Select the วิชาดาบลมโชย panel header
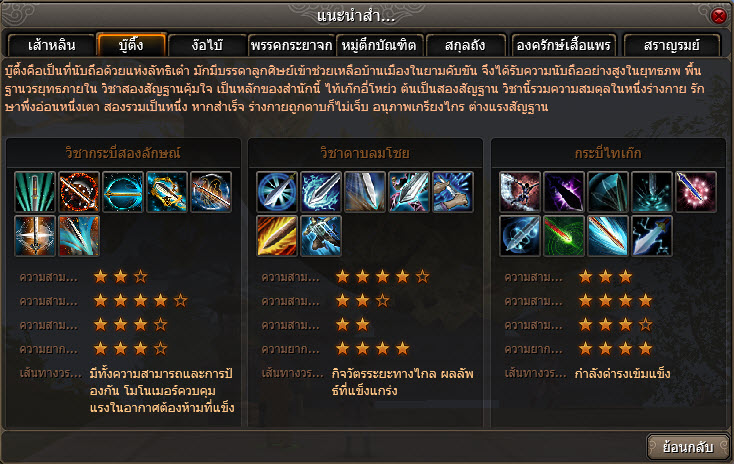The width and height of the screenshot is (734, 464). tap(365, 153)
